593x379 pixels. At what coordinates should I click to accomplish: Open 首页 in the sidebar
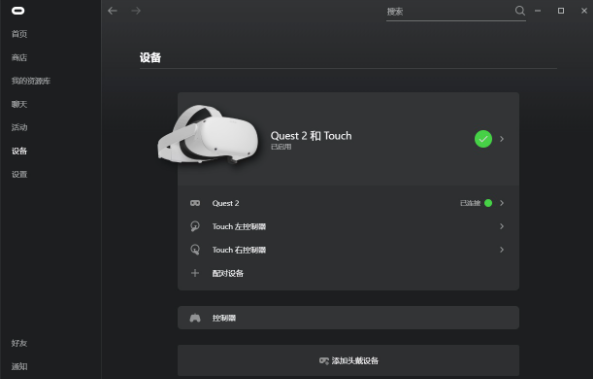(19, 34)
